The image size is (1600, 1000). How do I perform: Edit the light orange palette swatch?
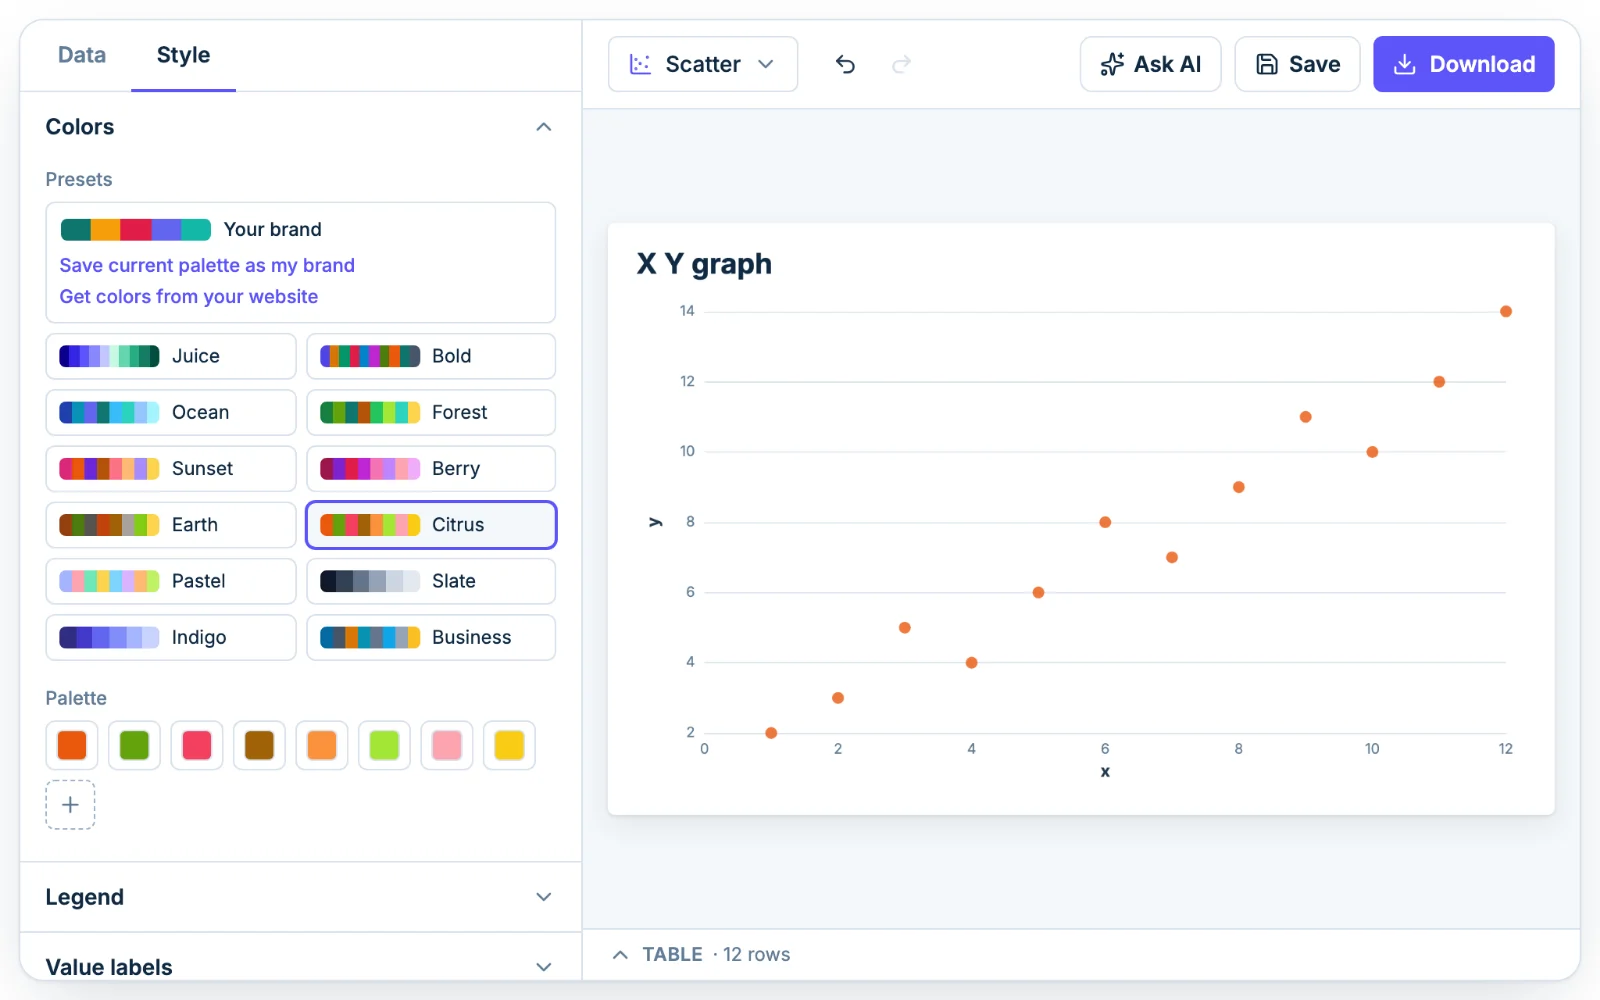(322, 745)
